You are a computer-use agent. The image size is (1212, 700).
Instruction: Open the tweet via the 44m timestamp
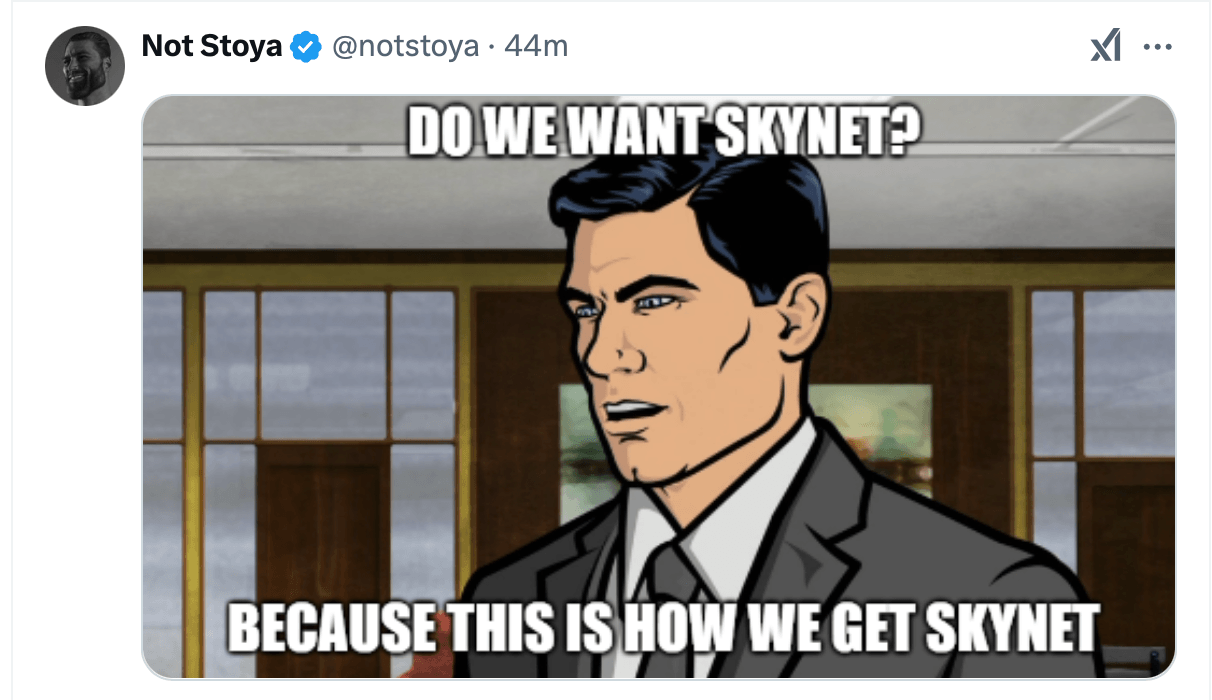pos(537,46)
